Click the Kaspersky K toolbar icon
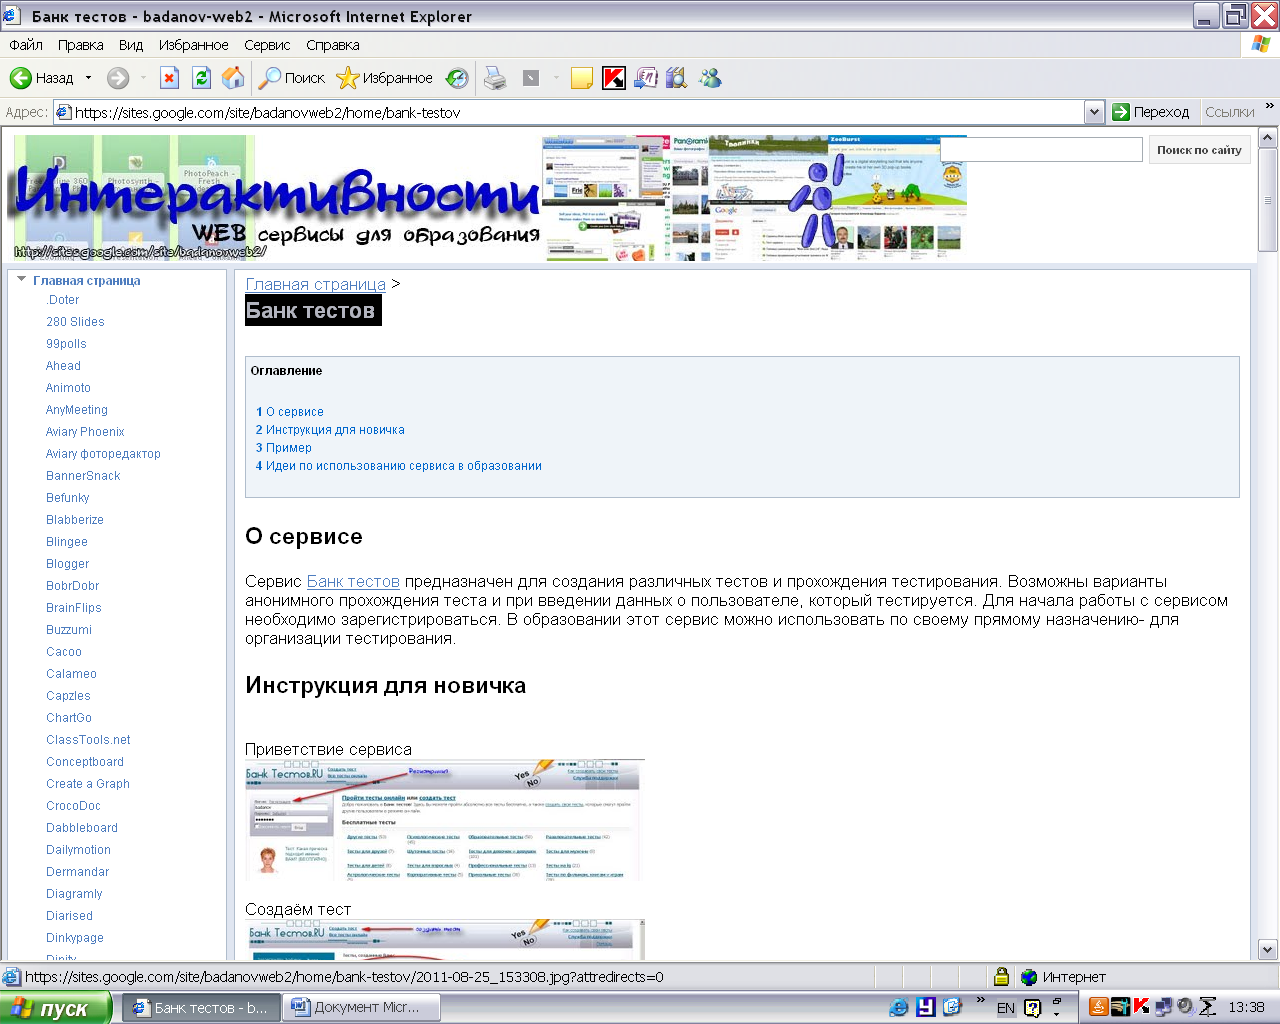The image size is (1280, 1024). click(x=614, y=78)
